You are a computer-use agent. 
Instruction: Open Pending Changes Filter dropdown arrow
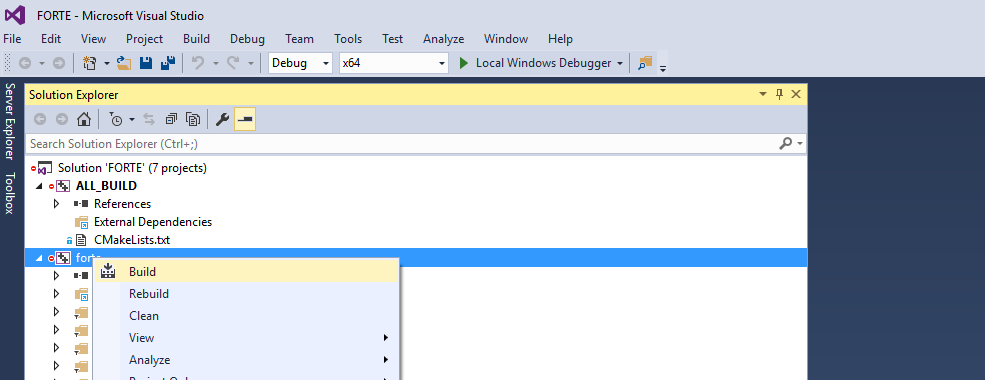coord(132,119)
